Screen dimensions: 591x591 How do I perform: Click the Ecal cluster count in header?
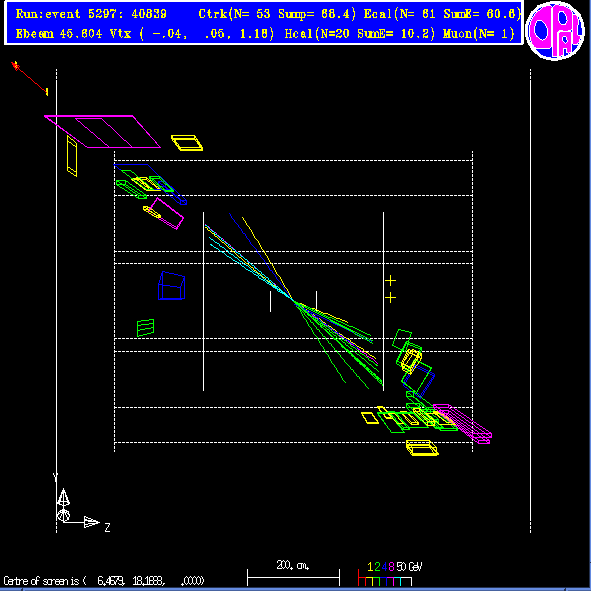click(400, 14)
